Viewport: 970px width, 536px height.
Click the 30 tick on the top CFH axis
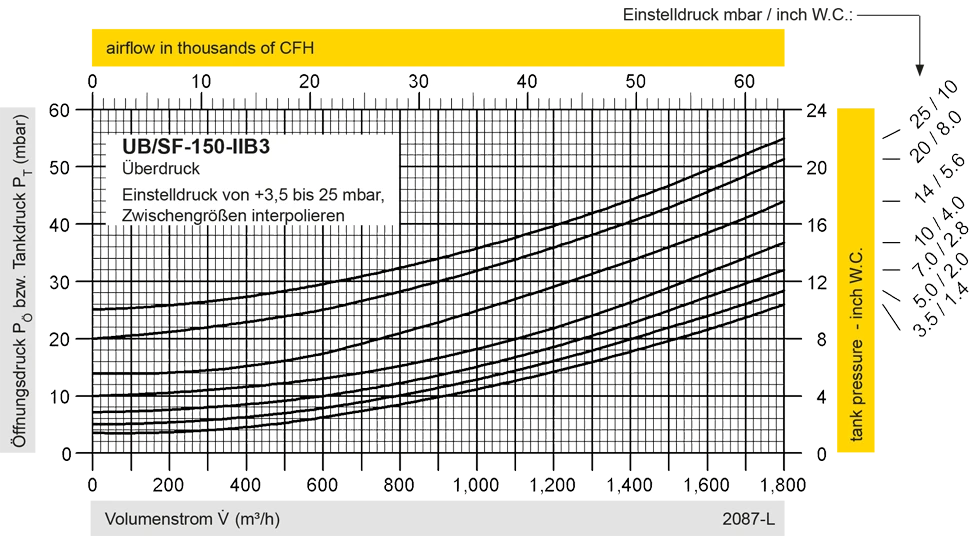(x=418, y=80)
